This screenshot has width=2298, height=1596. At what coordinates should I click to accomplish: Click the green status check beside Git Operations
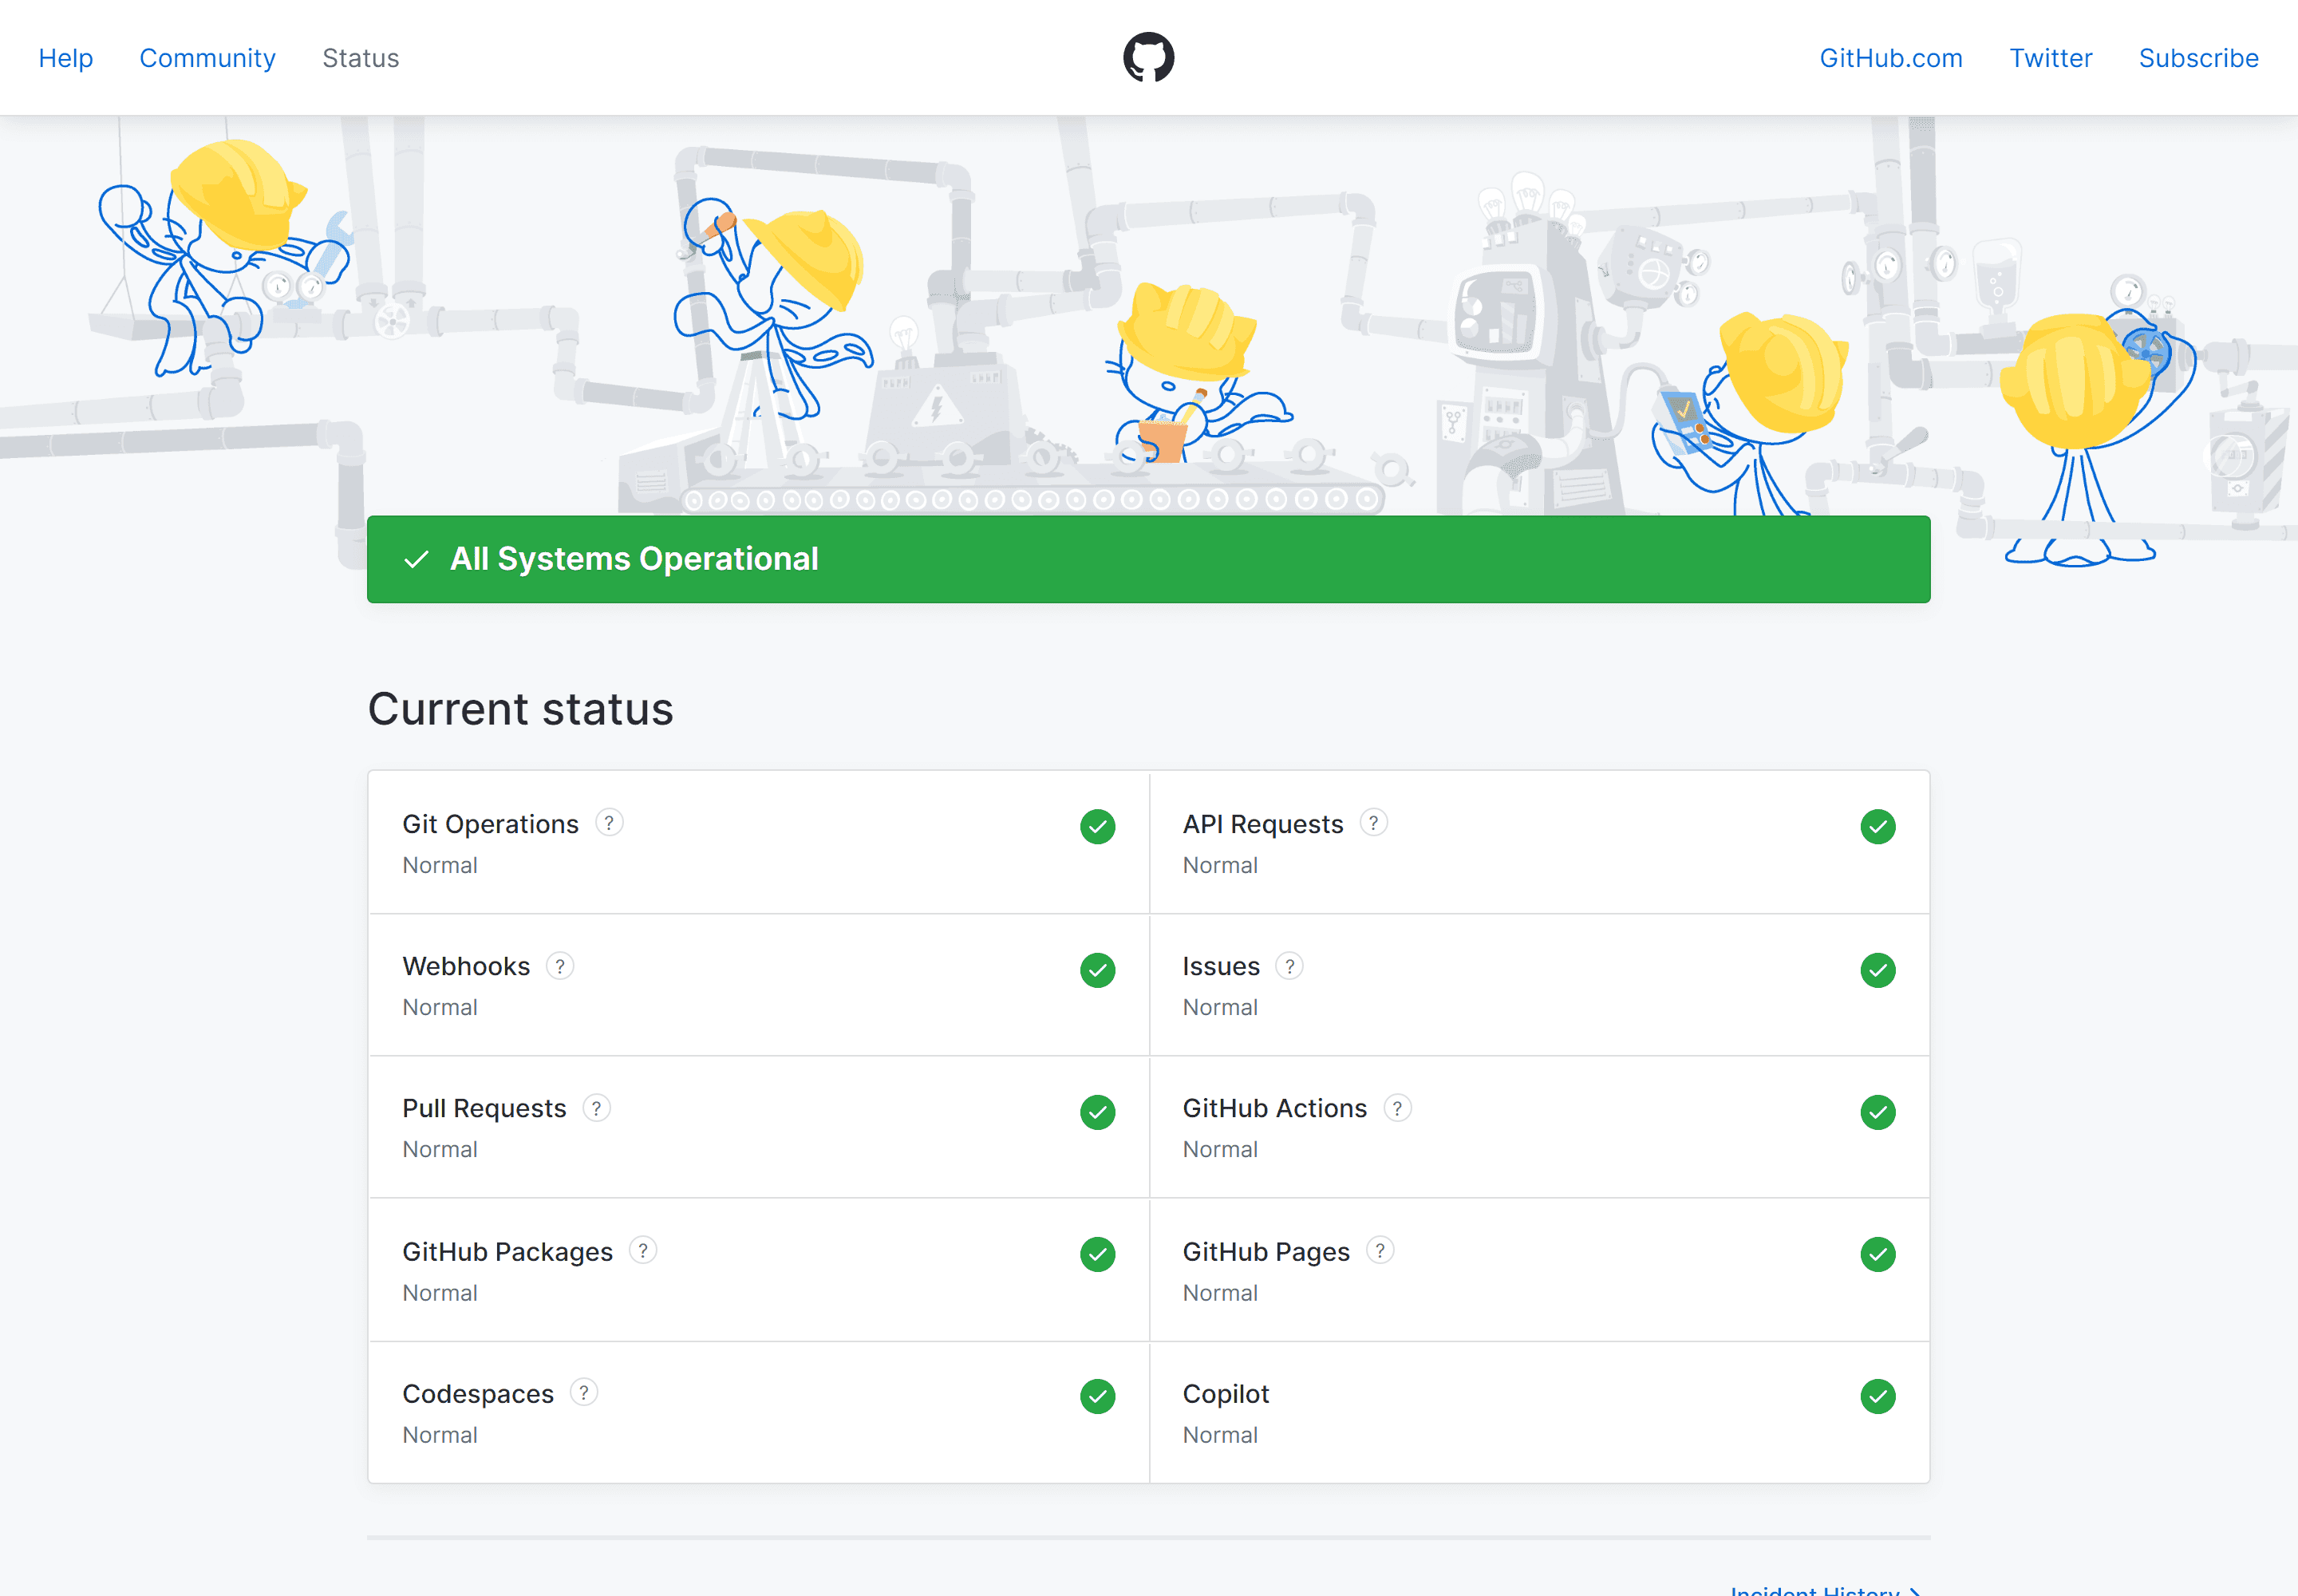[1098, 827]
